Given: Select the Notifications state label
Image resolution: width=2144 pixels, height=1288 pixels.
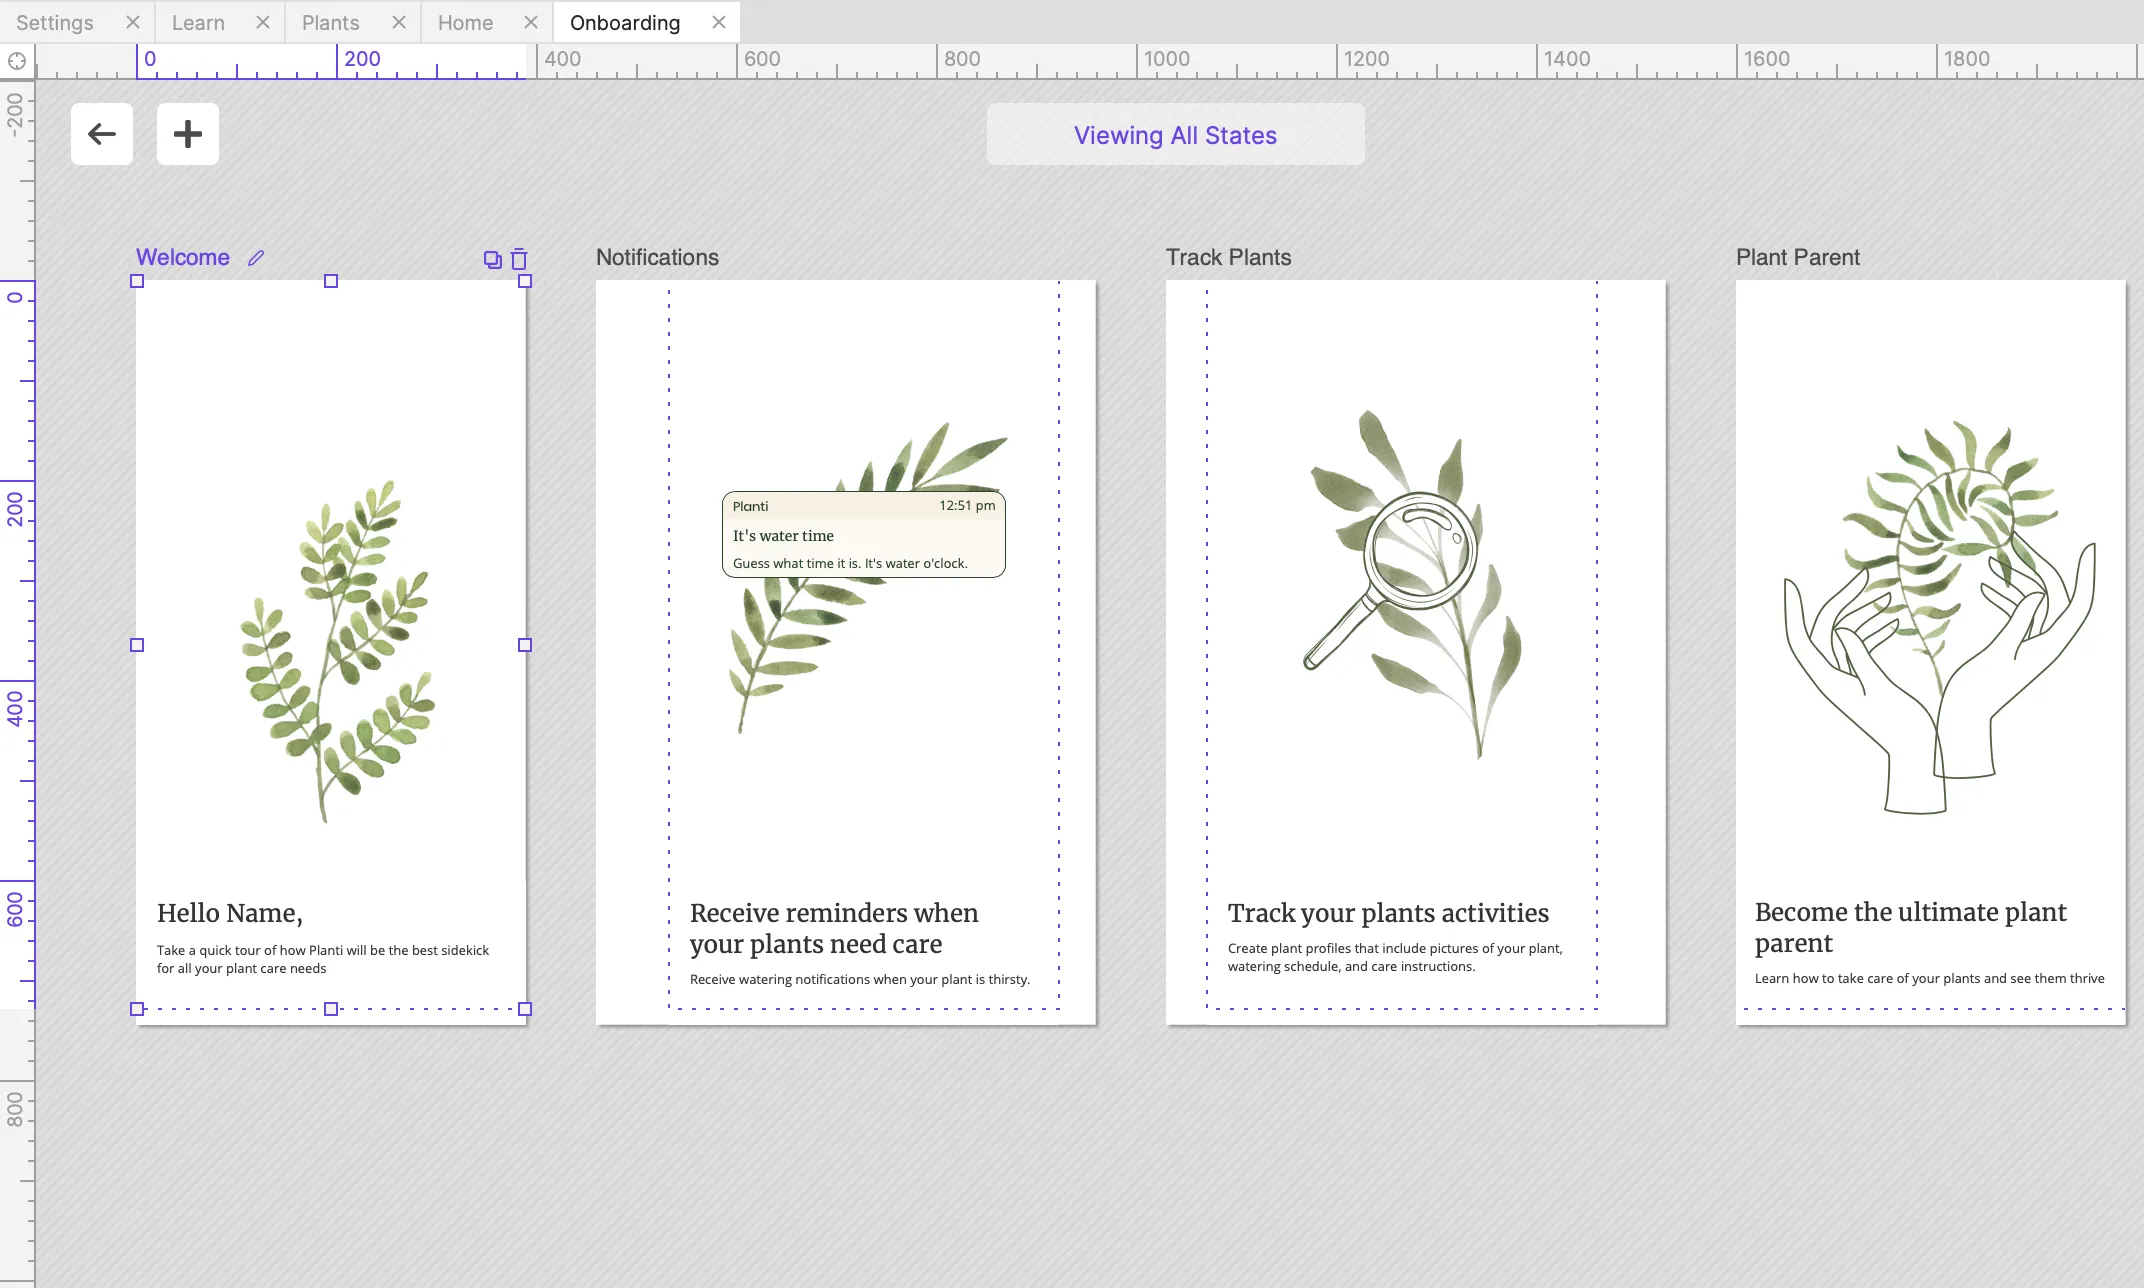Looking at the screenshot, I should (x=657, y=257).
